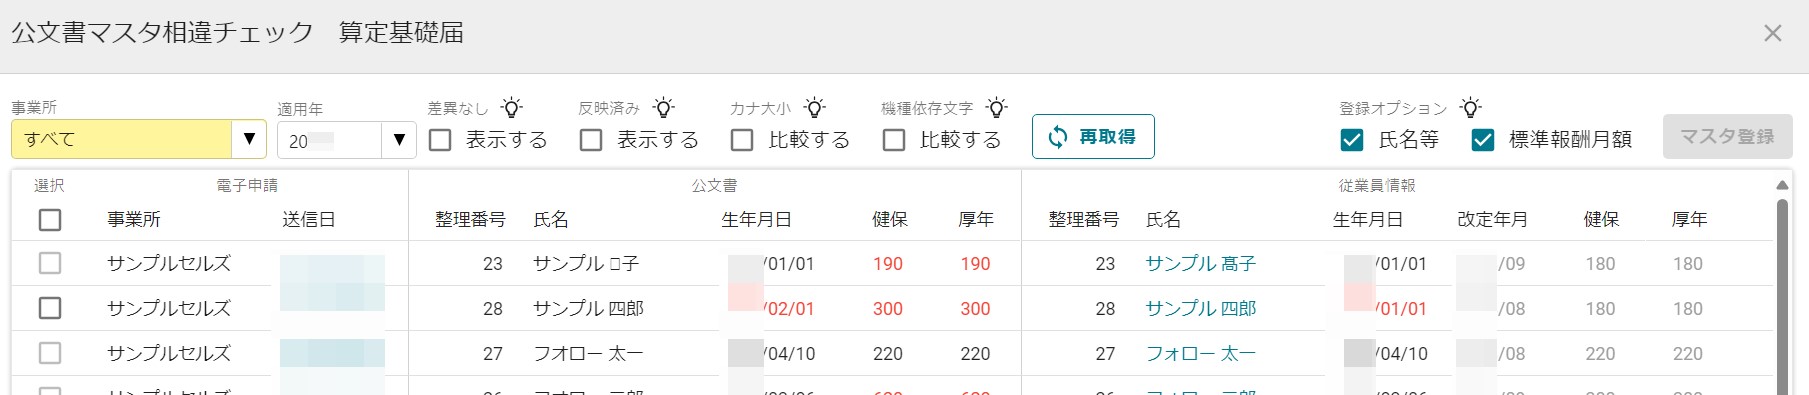Click the マスタ登録 button
This screenshot has width=1809, height=395.
[x=1727, y=137]
